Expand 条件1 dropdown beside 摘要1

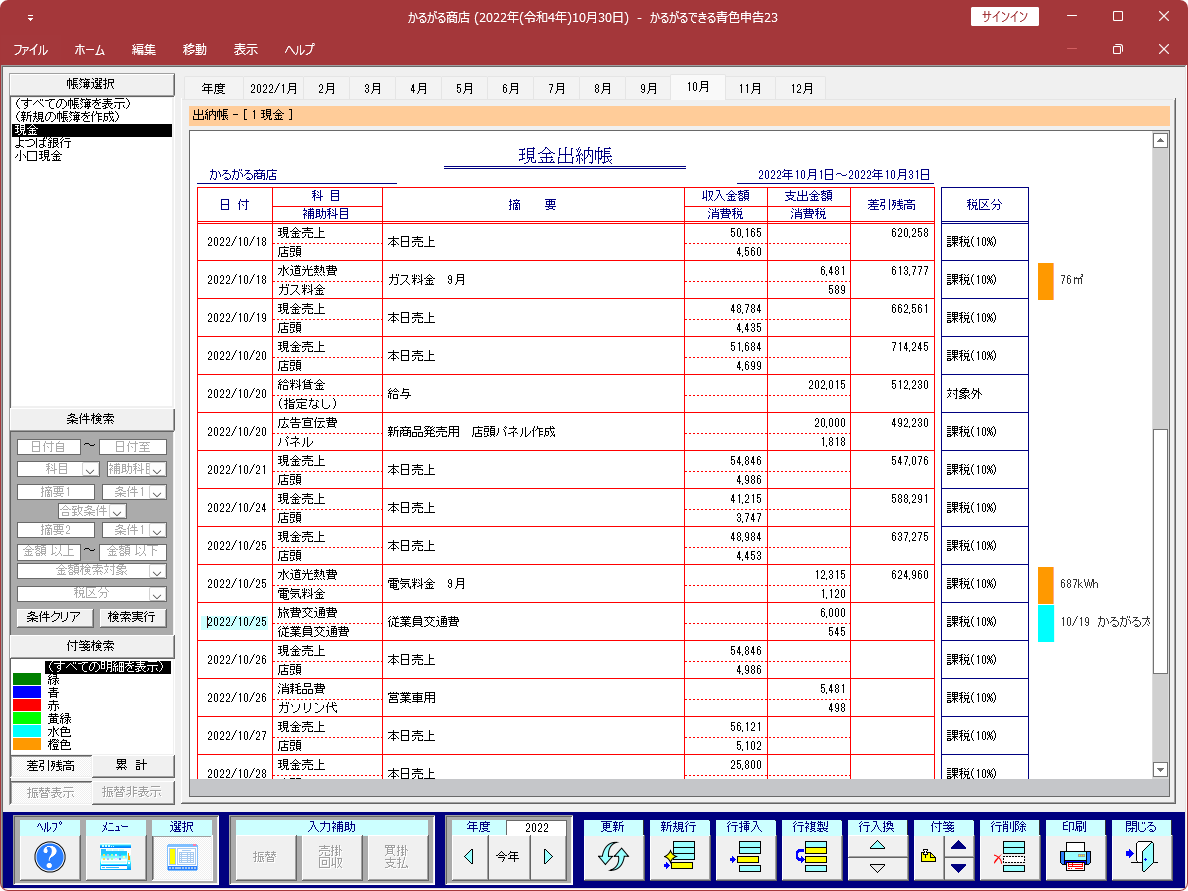pyautogui.click(x=158, y=492)
